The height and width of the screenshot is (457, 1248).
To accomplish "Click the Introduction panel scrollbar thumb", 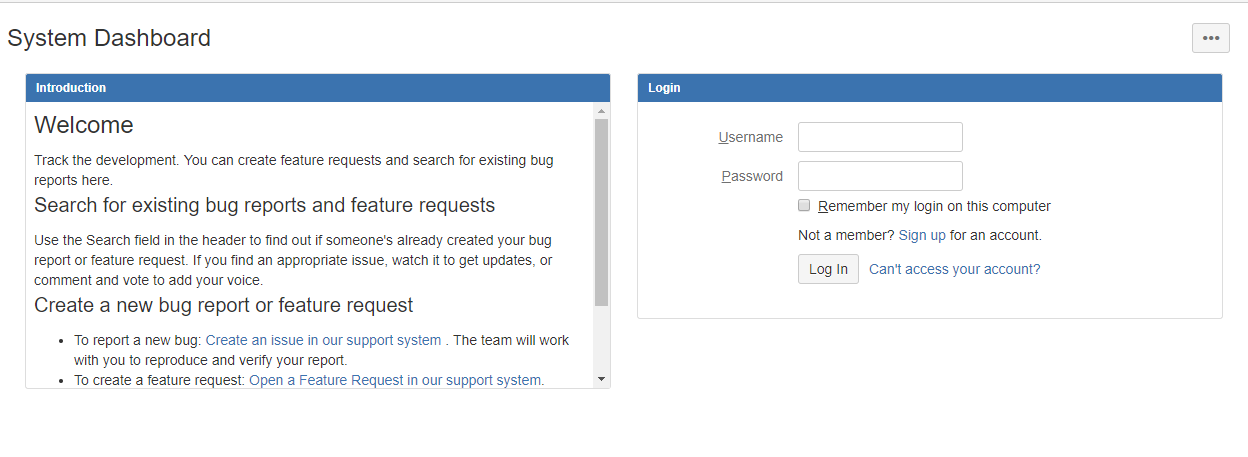I will point(601,212).
